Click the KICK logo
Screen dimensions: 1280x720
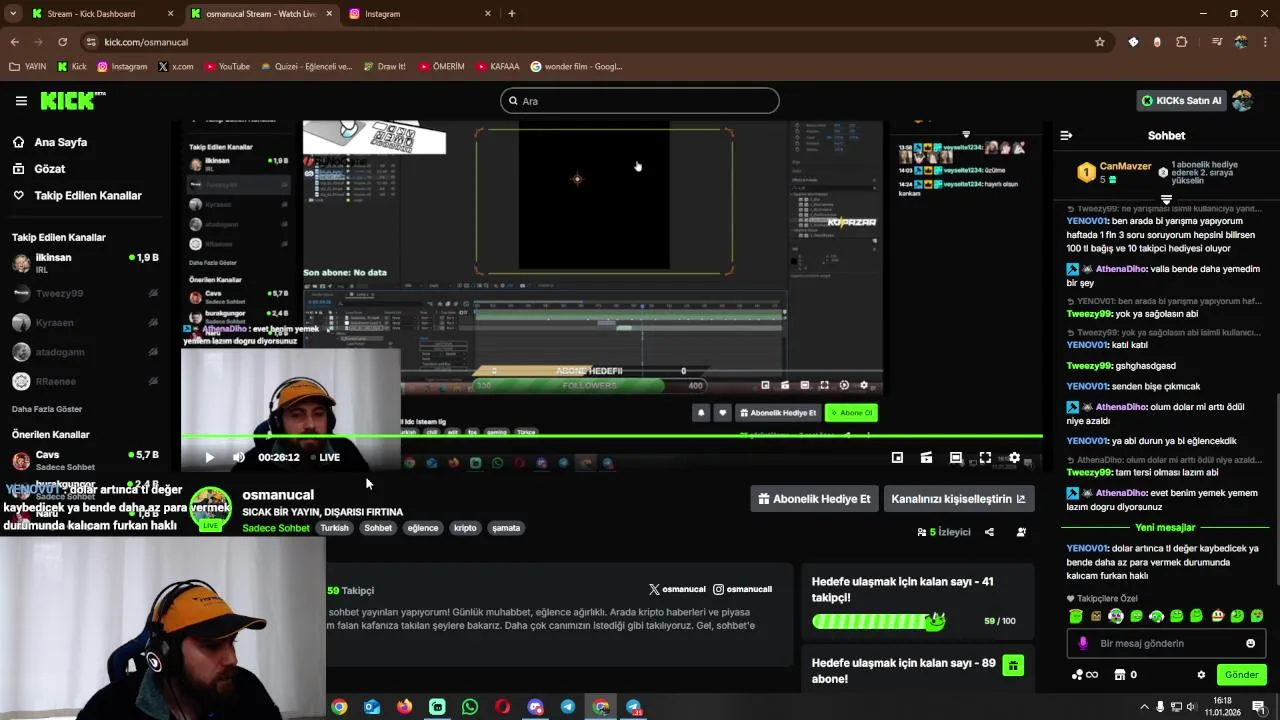tap(72, 100)
